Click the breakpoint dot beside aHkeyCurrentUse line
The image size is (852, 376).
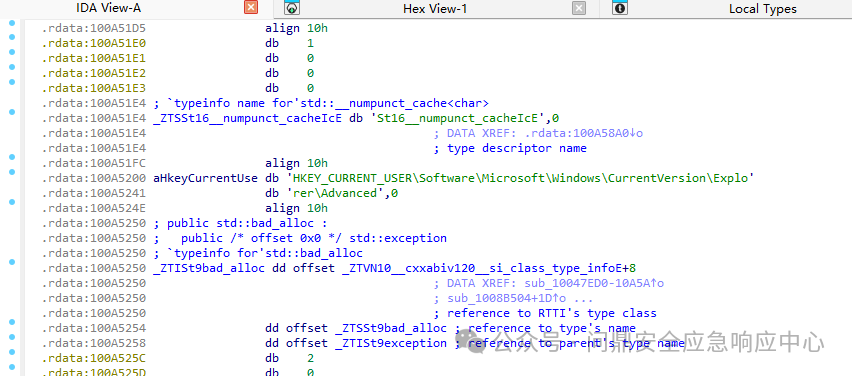12,172
